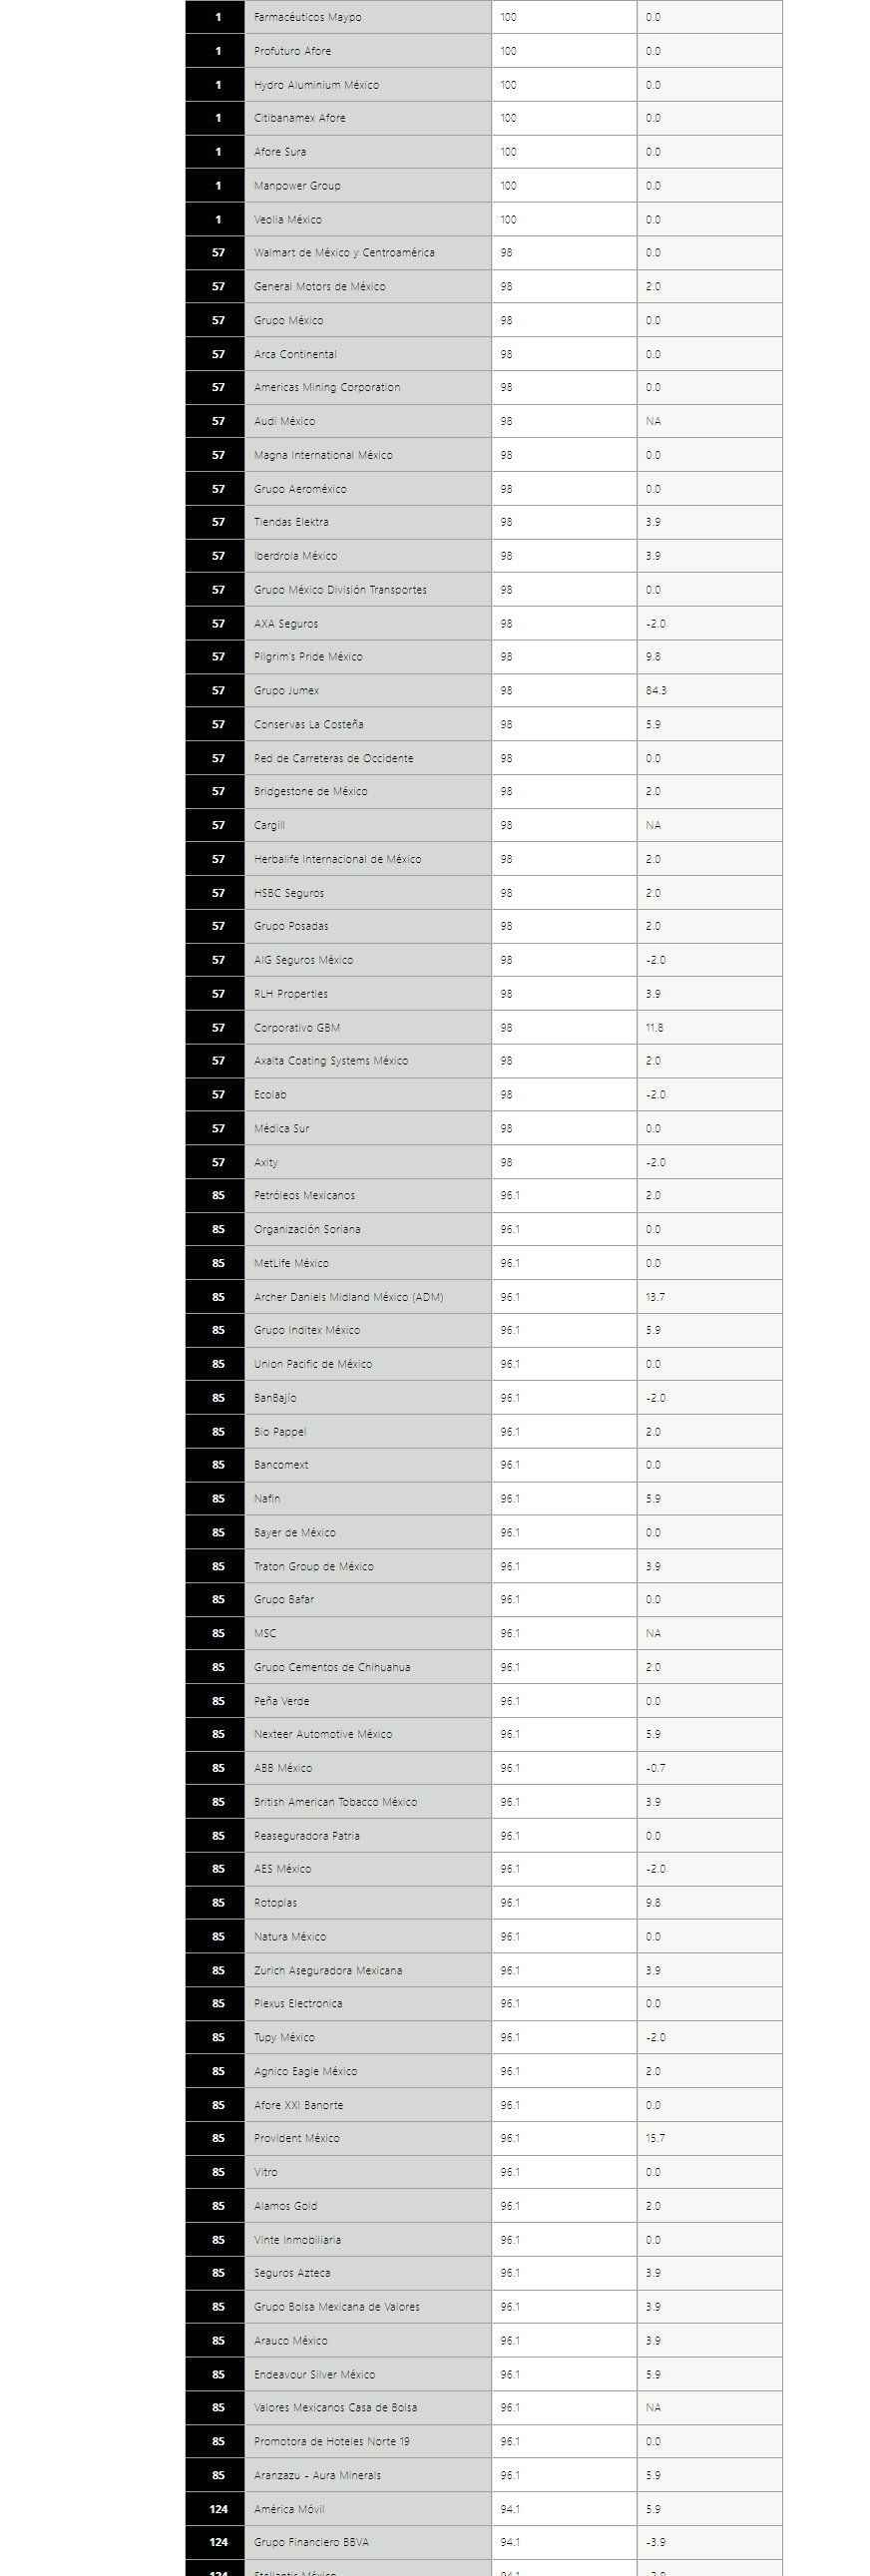Click the Grupo Financiero BBVA name cell

tap(368, 2542)
